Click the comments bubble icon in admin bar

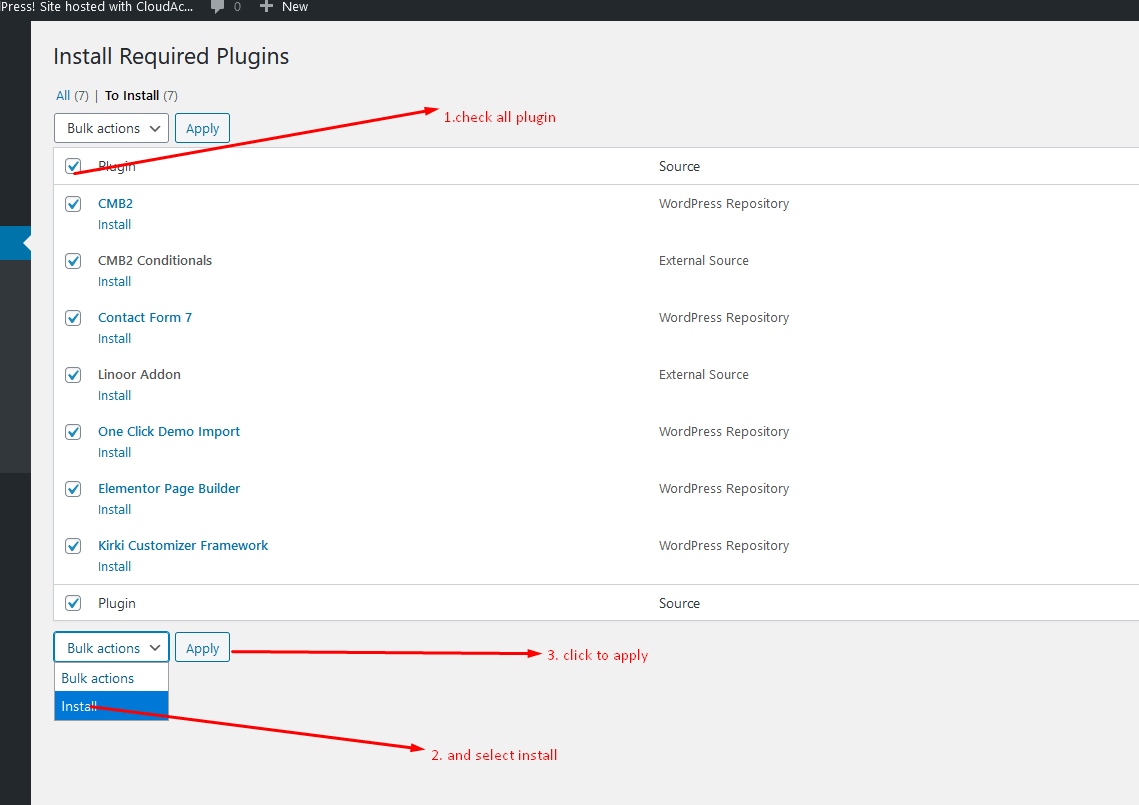218,7
